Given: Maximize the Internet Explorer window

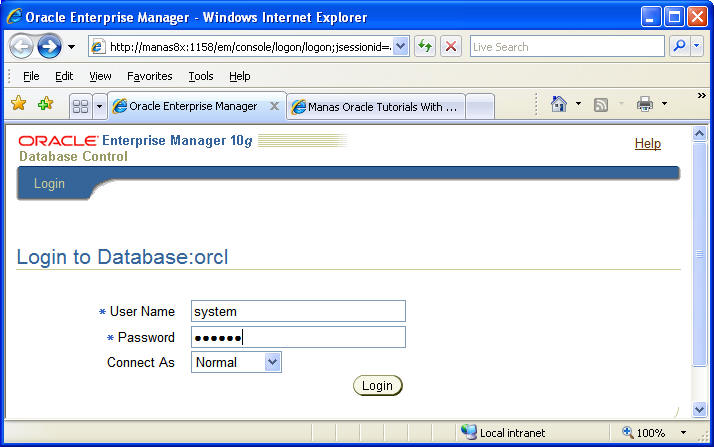Looking at the screenshot, I should 674,17.
